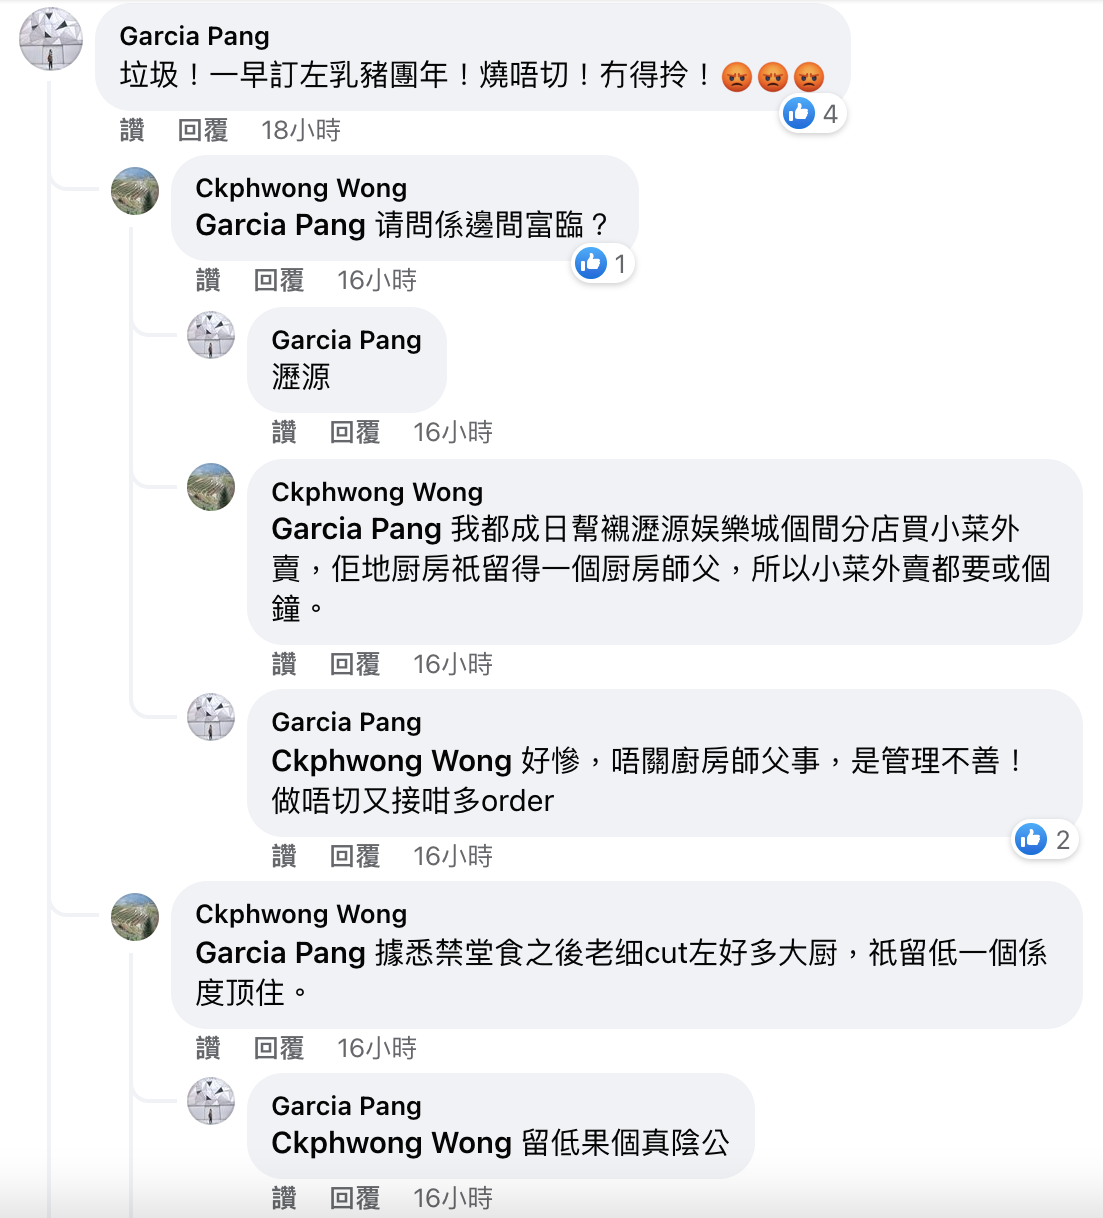Click Garcia Pang's avatar on the top comment

coord(51,40)
